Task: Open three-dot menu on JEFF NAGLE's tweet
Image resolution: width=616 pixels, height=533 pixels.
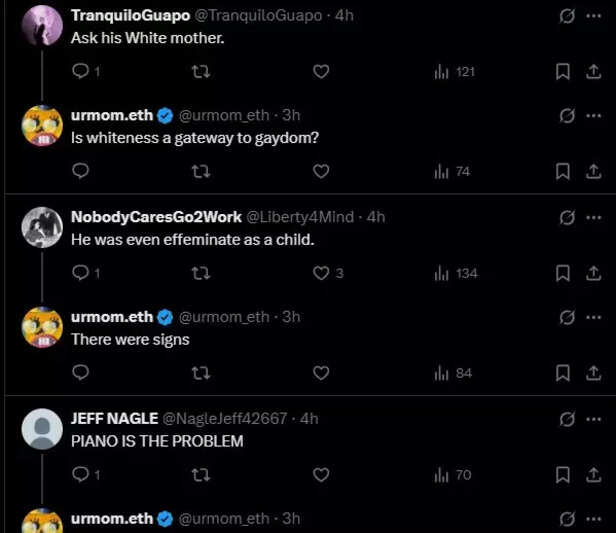Action: [594, 418]
